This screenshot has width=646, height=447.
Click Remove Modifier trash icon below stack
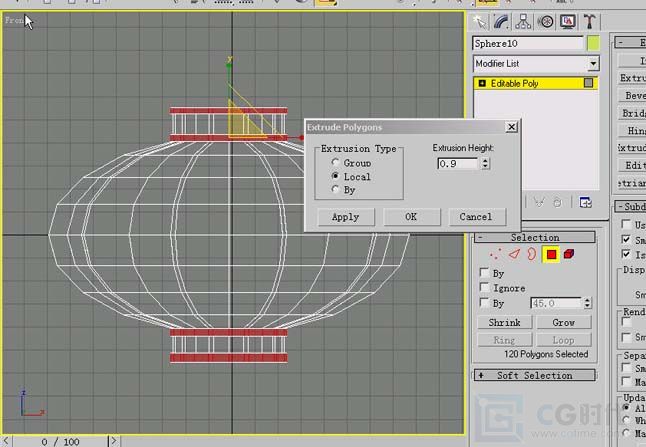(557, 202)
